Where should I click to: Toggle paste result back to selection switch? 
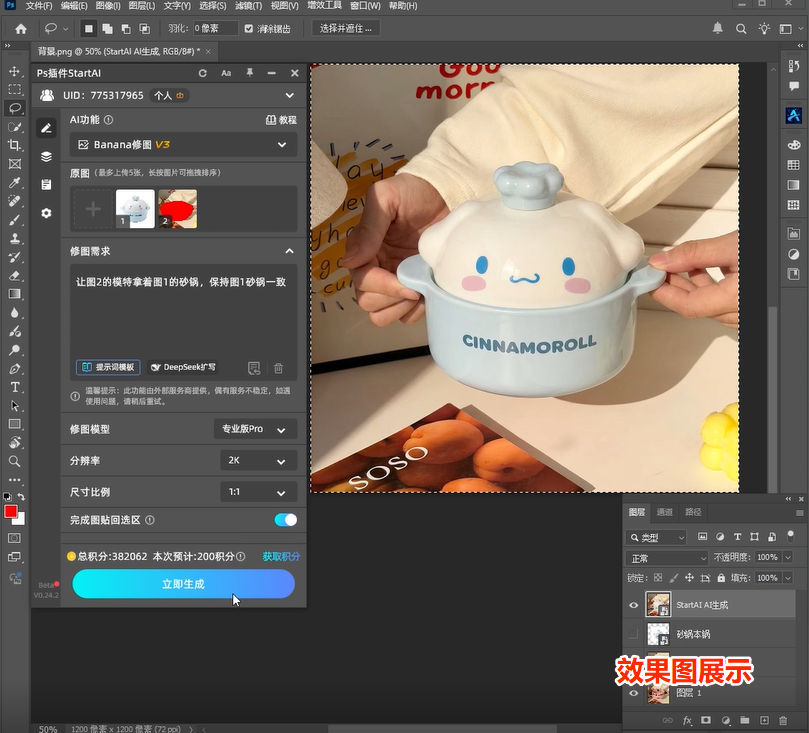[x=286, y=520]
